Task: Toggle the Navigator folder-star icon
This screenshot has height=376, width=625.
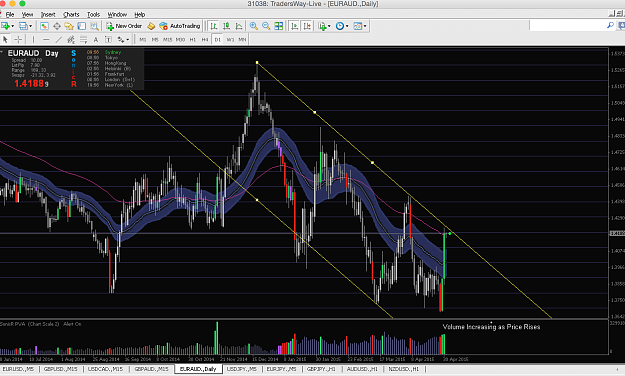Action: pyautogui.click(x=69, y=26)
